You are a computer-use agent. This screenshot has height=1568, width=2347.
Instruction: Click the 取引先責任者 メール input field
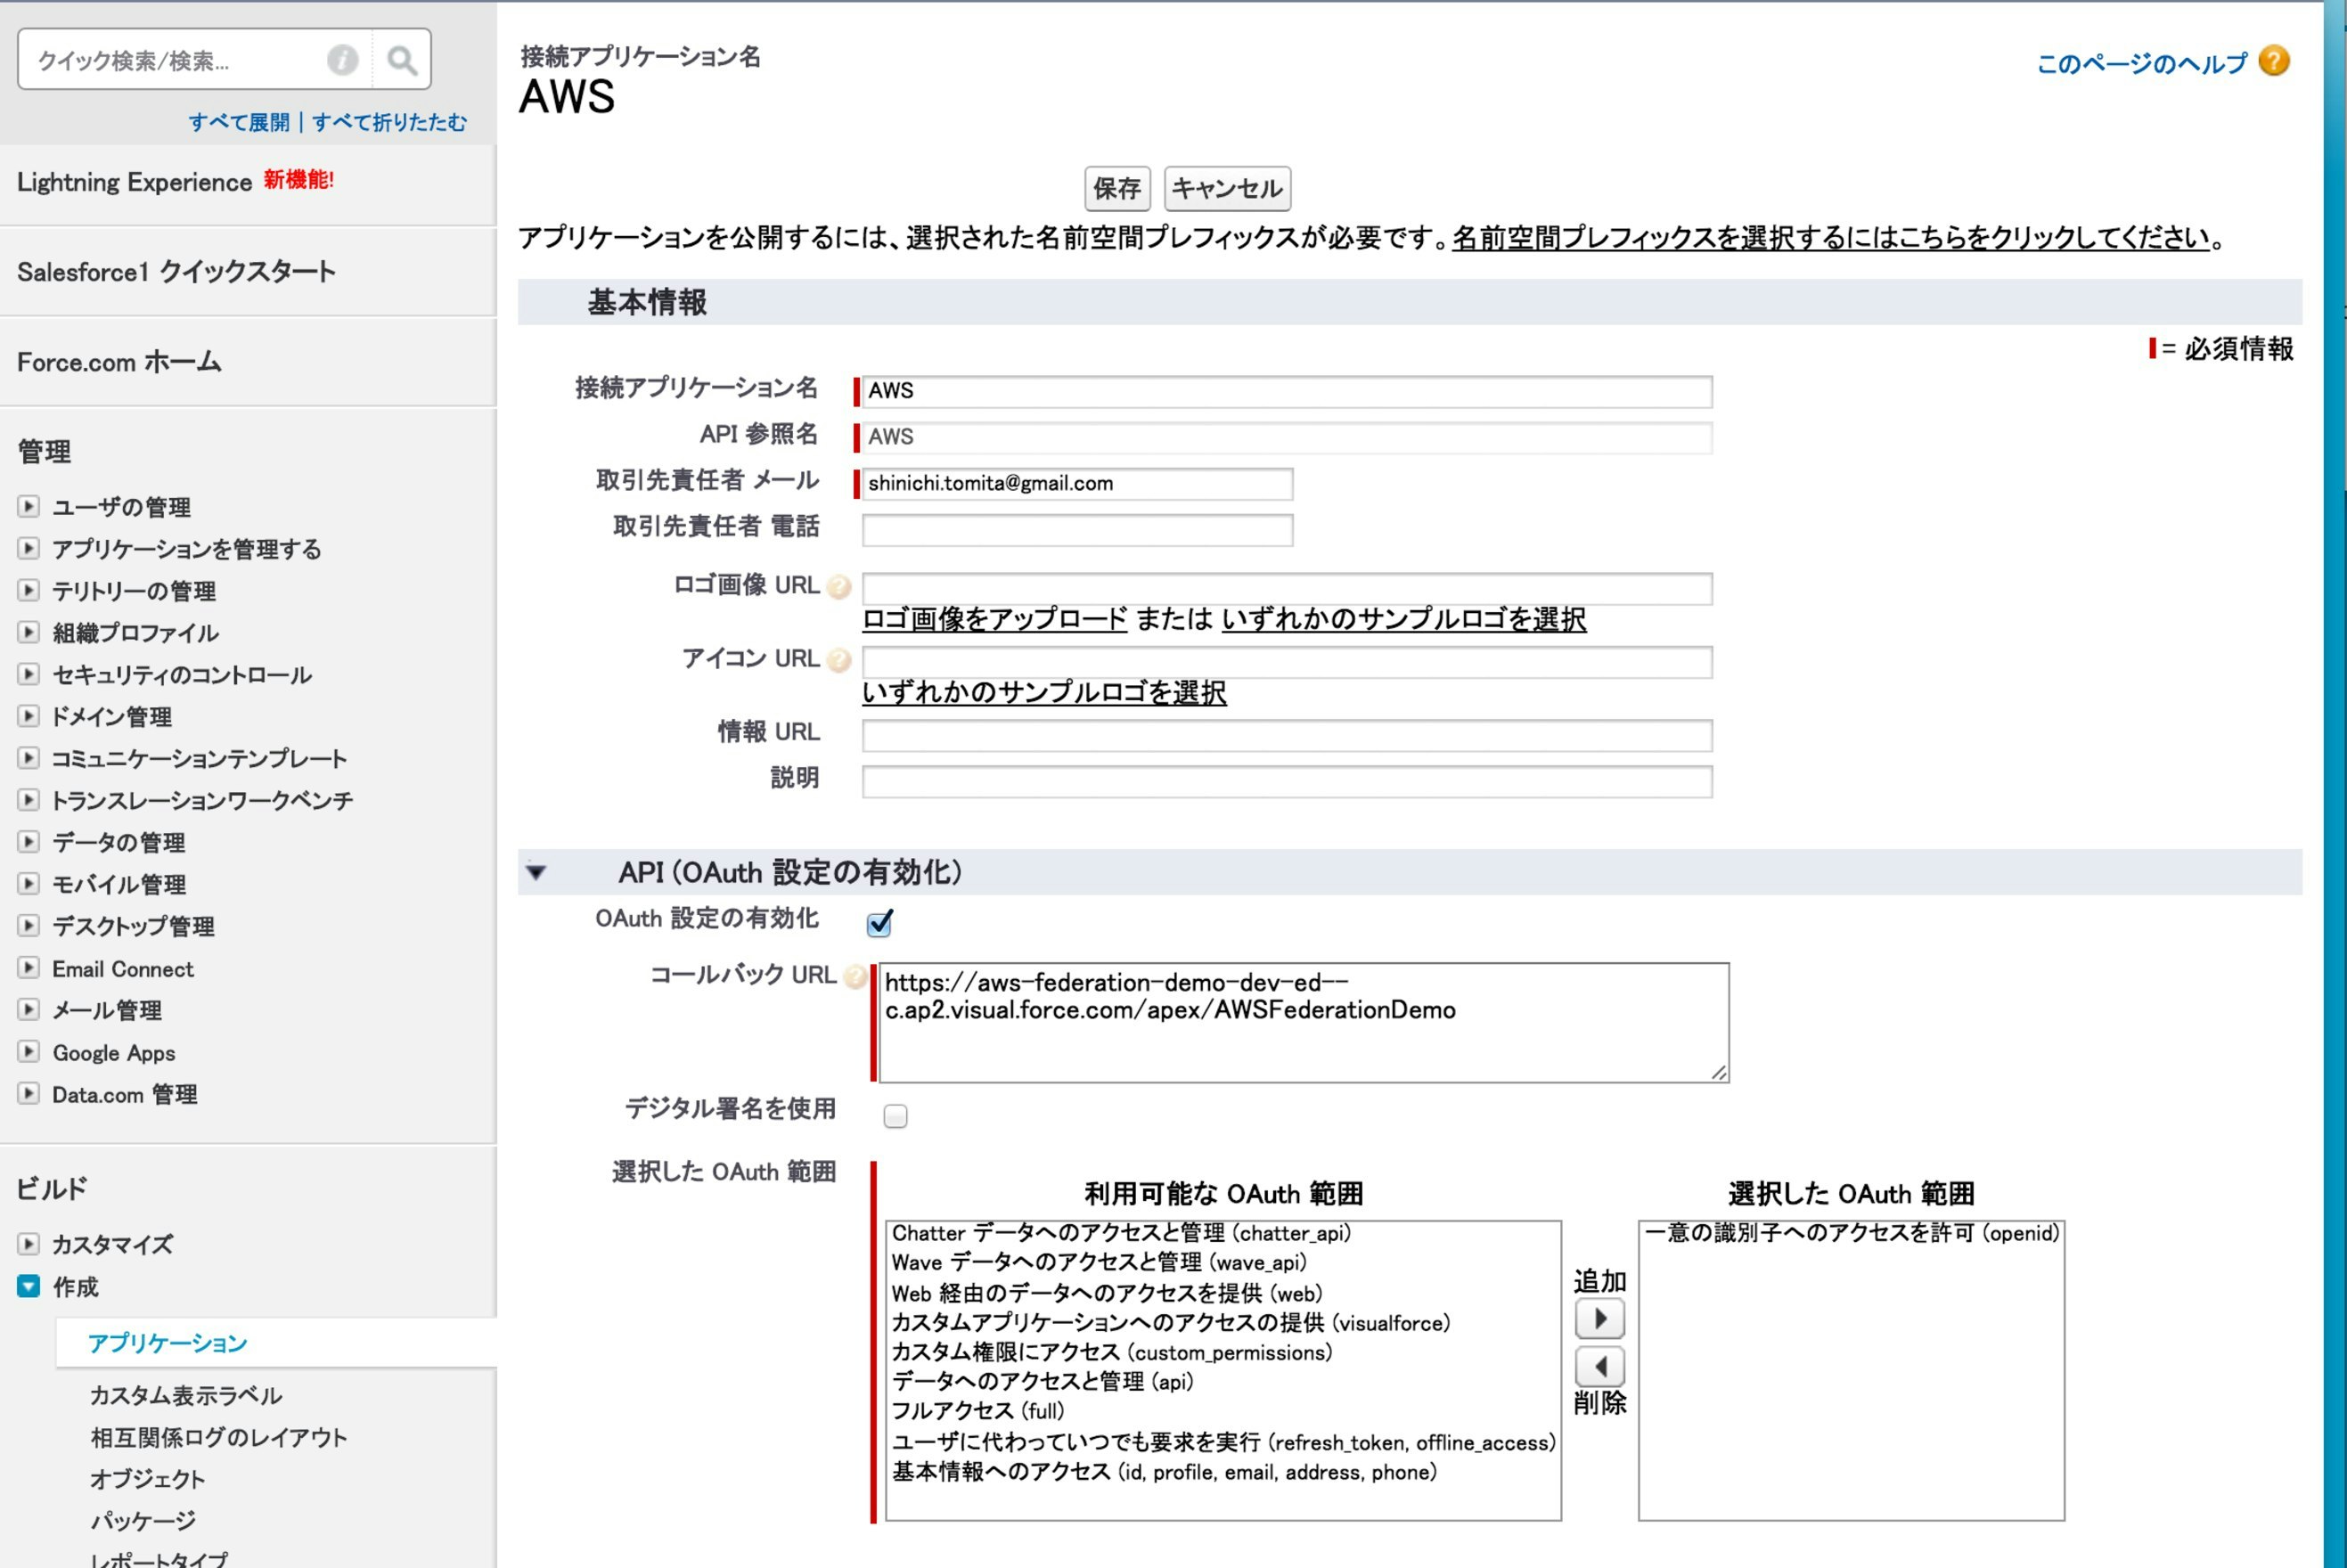coord(1078,484)
